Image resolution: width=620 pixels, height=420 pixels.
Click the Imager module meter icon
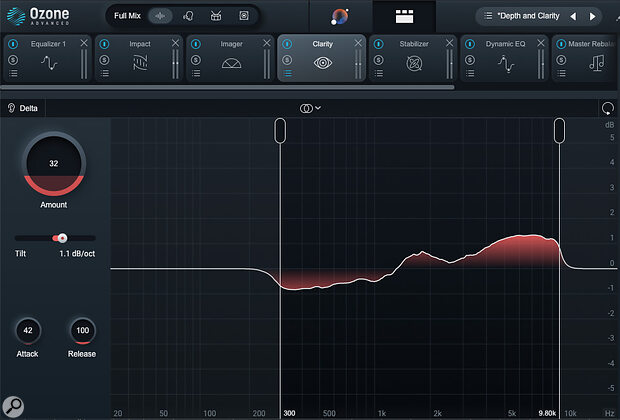pos(232,64)
